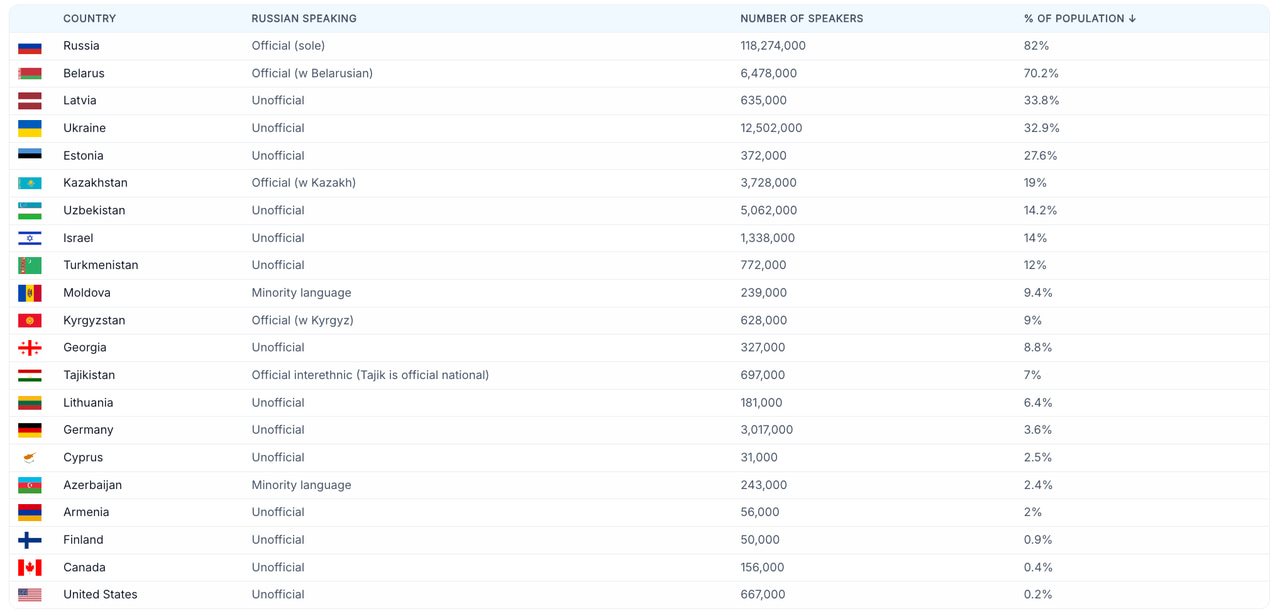Select the country name Belarus
Image resolution: width=1280 pixels, height=616 pixels.
click(84, 74)
